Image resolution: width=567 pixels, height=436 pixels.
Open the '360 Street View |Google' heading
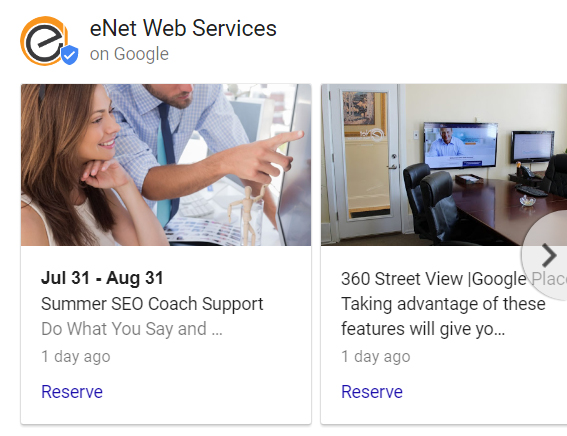pos(434,279)
